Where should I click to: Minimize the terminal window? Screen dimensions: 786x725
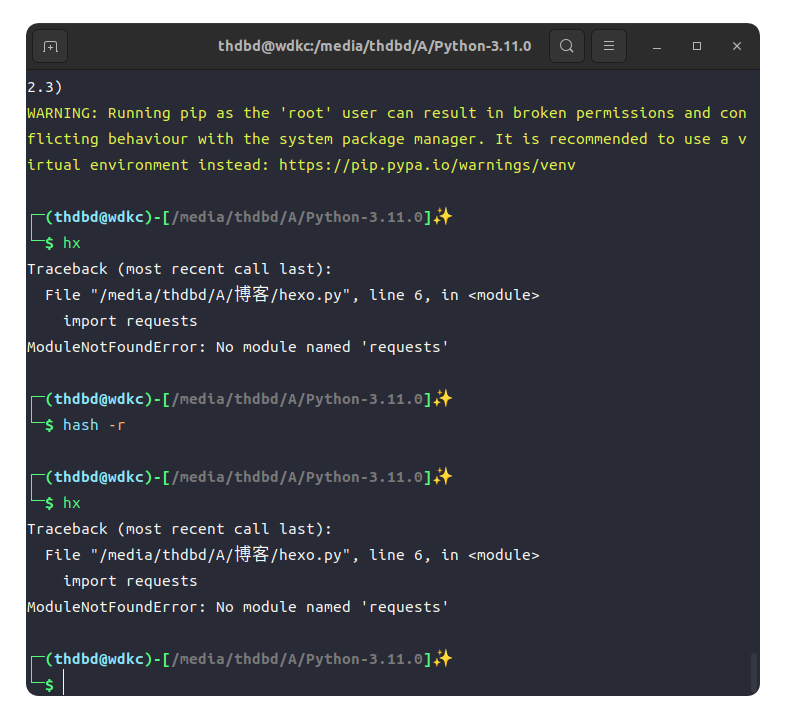tap(657, 47)
